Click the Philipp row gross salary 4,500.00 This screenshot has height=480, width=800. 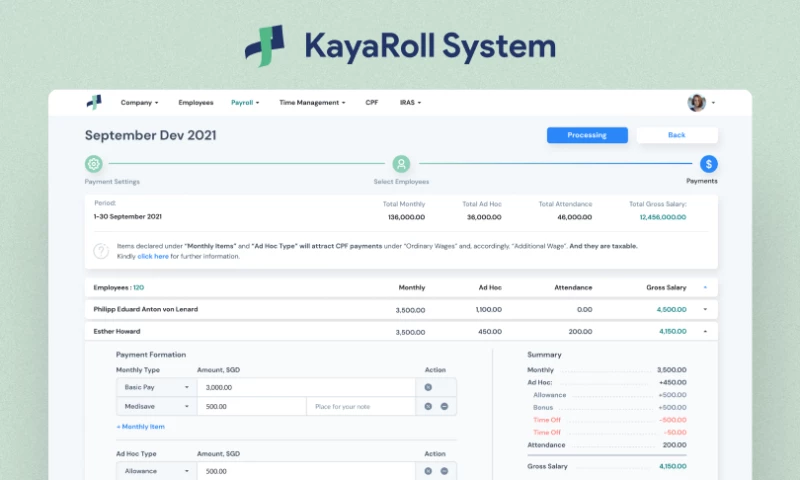coord(671,310)
